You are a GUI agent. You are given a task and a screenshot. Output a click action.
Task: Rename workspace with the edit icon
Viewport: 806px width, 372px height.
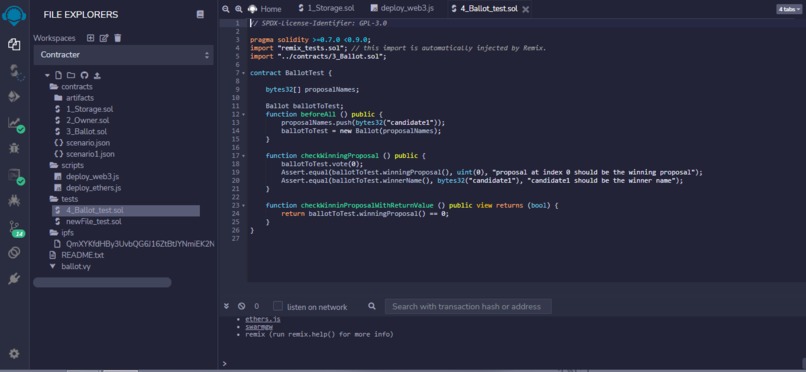104,38
